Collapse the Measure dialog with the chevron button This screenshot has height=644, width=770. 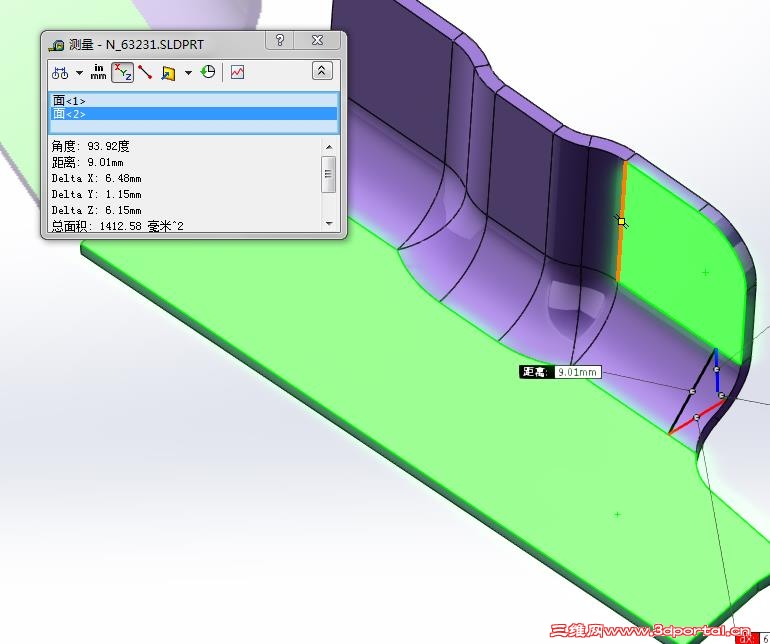(322, 71)
